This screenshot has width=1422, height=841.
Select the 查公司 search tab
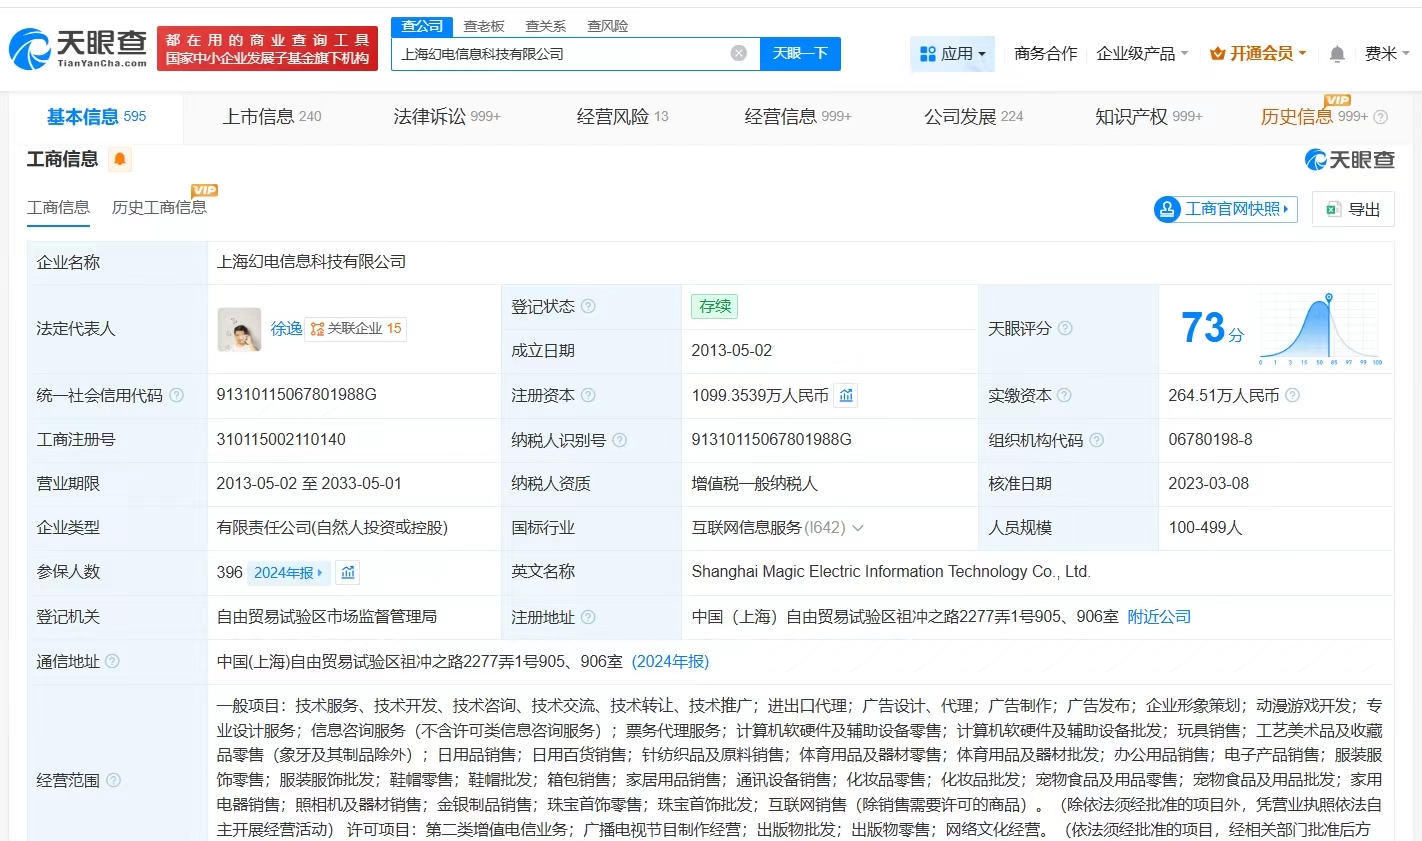click(423, 26)
